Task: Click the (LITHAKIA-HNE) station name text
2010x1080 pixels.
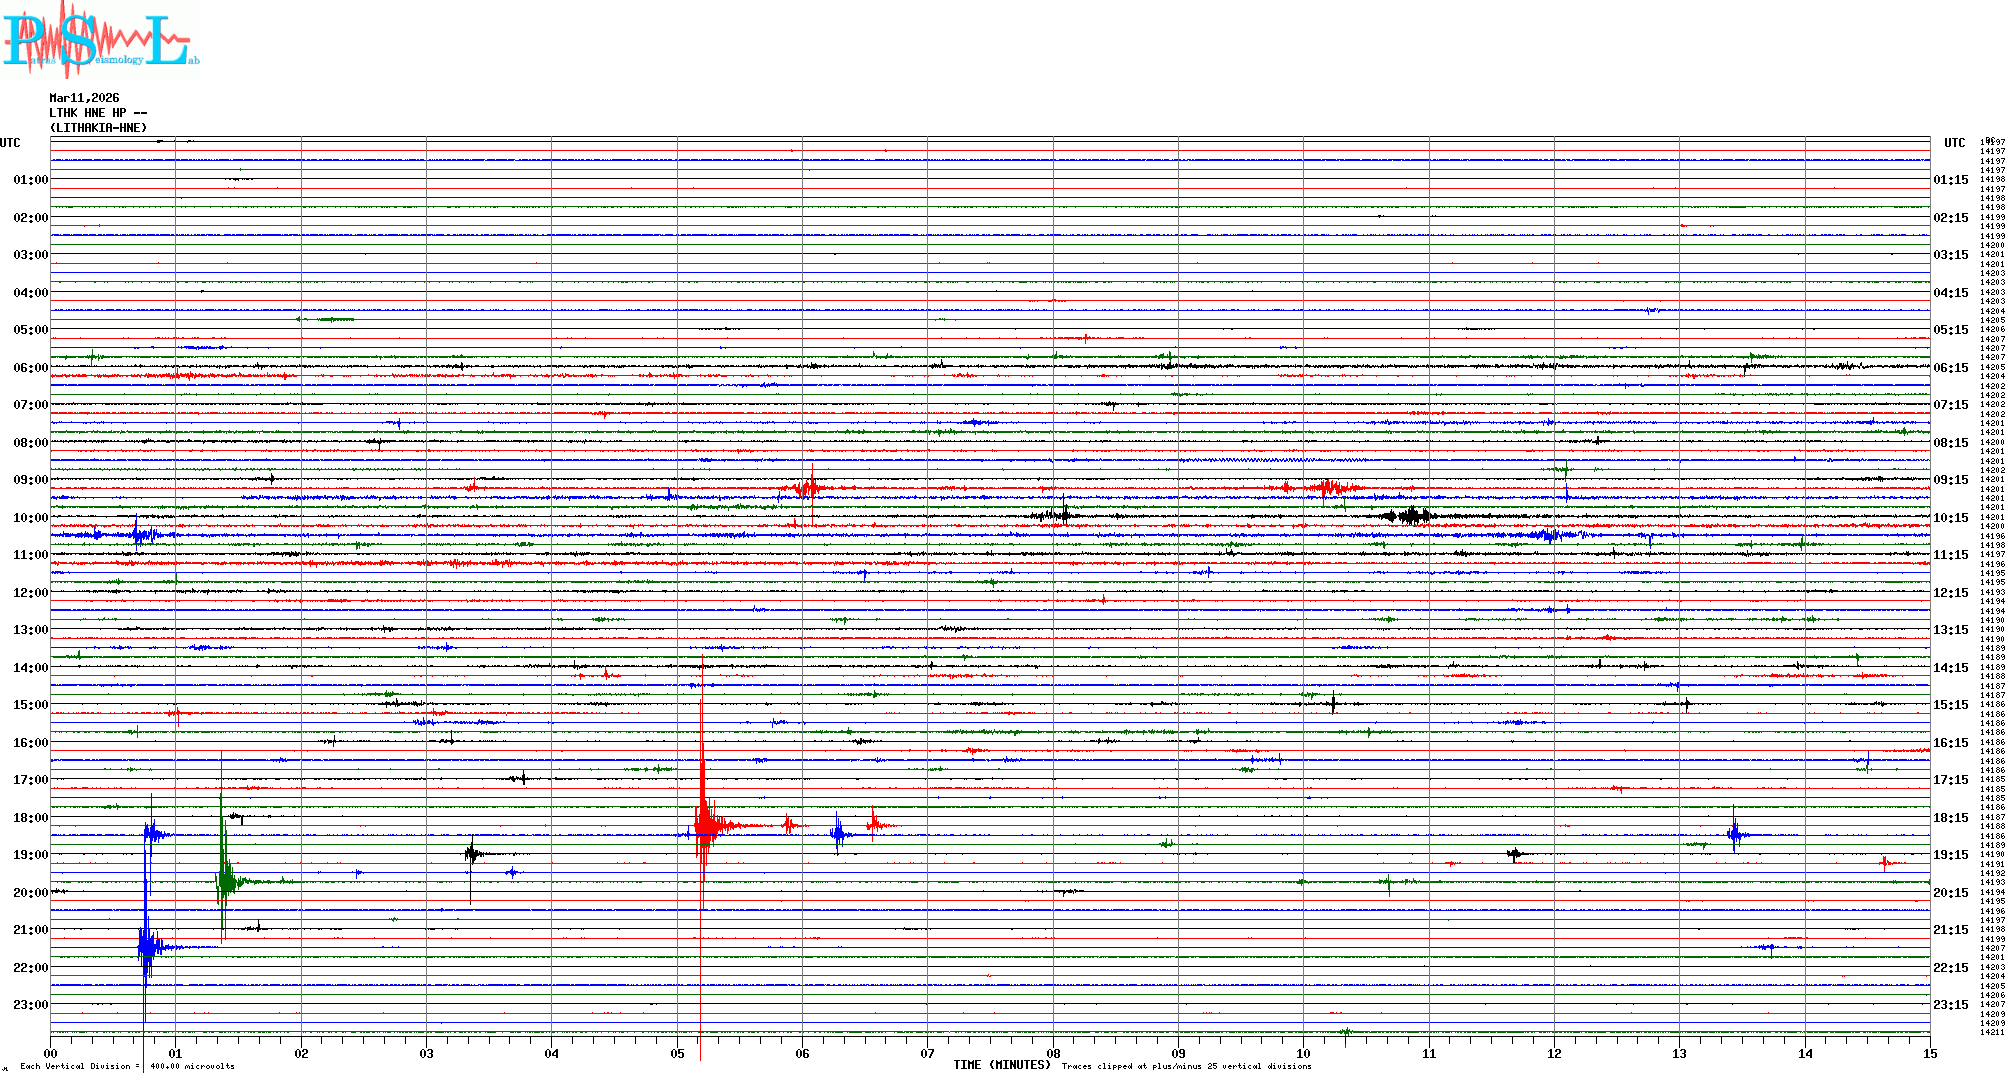Action: coord(98,128)
